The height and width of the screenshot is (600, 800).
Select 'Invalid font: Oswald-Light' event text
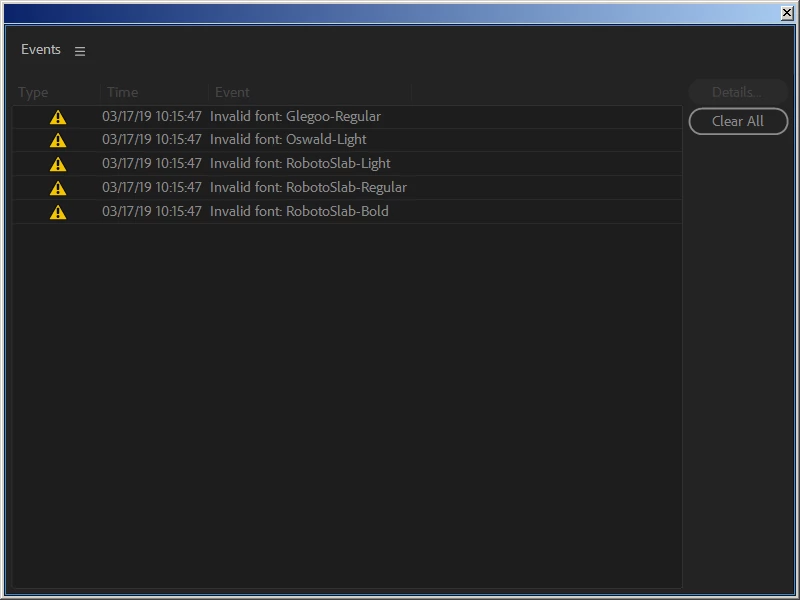[288, 140]
